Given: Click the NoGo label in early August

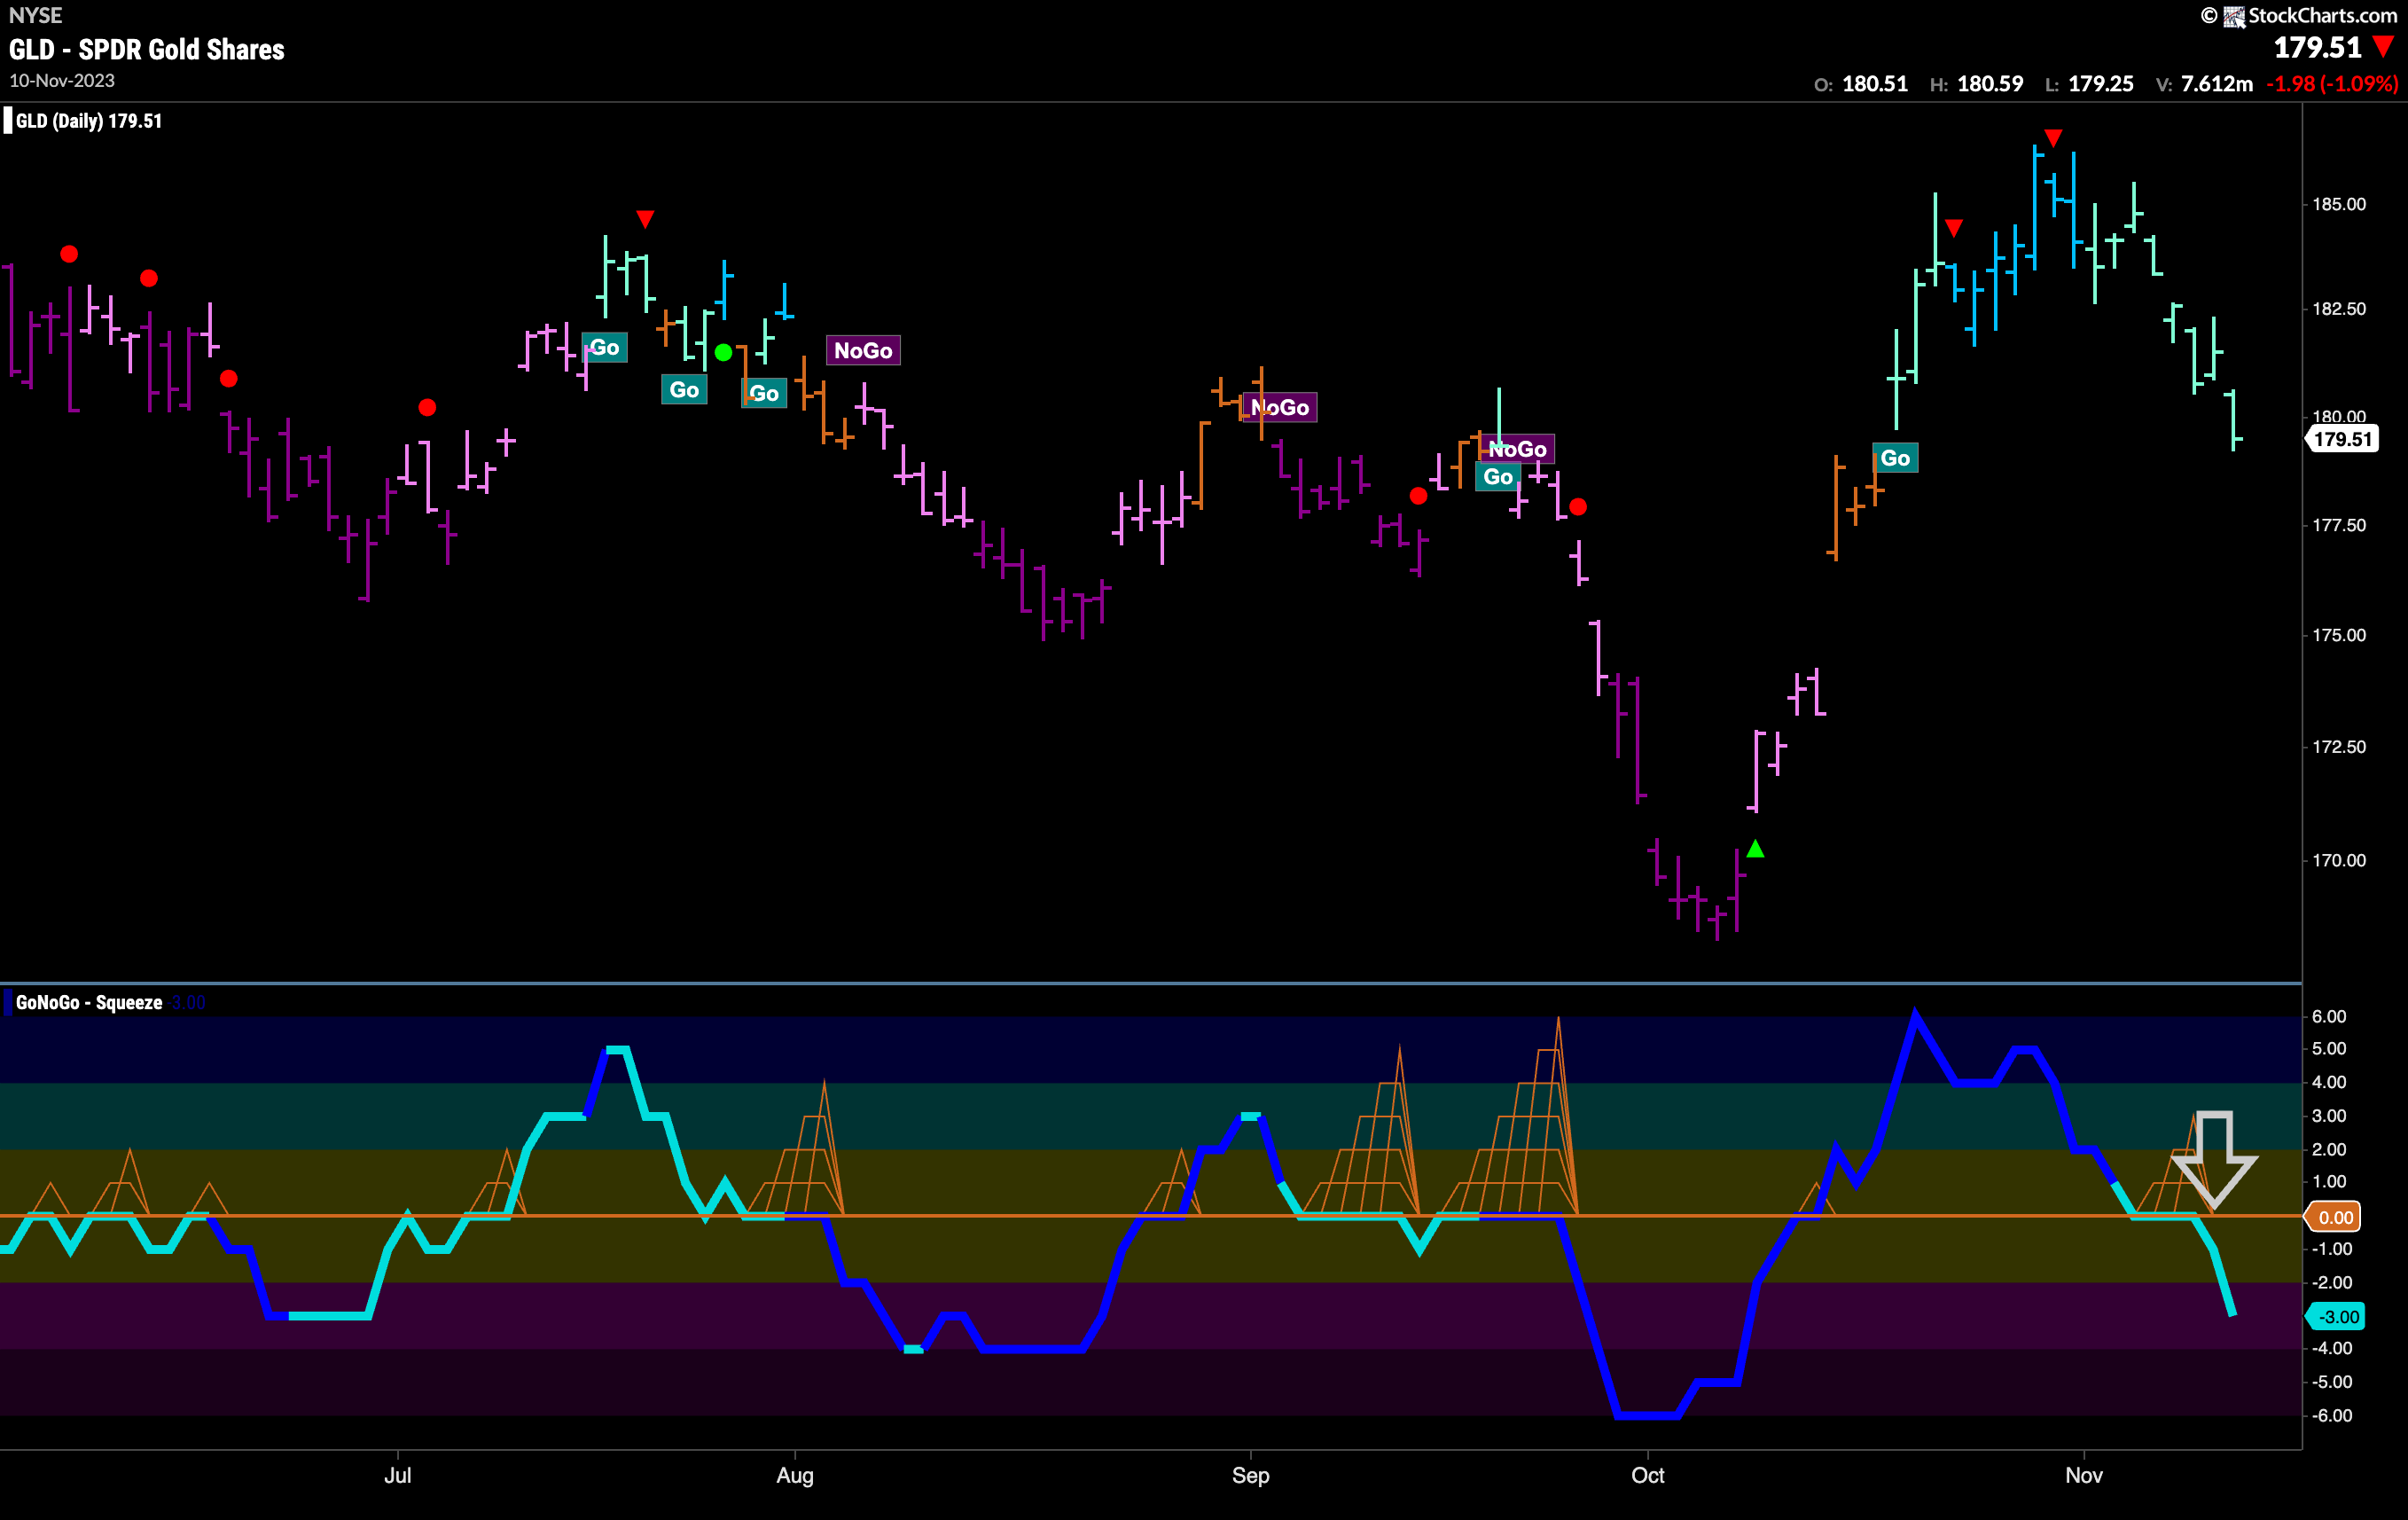Looking at the screenshot, I should [x=863, y=350].
